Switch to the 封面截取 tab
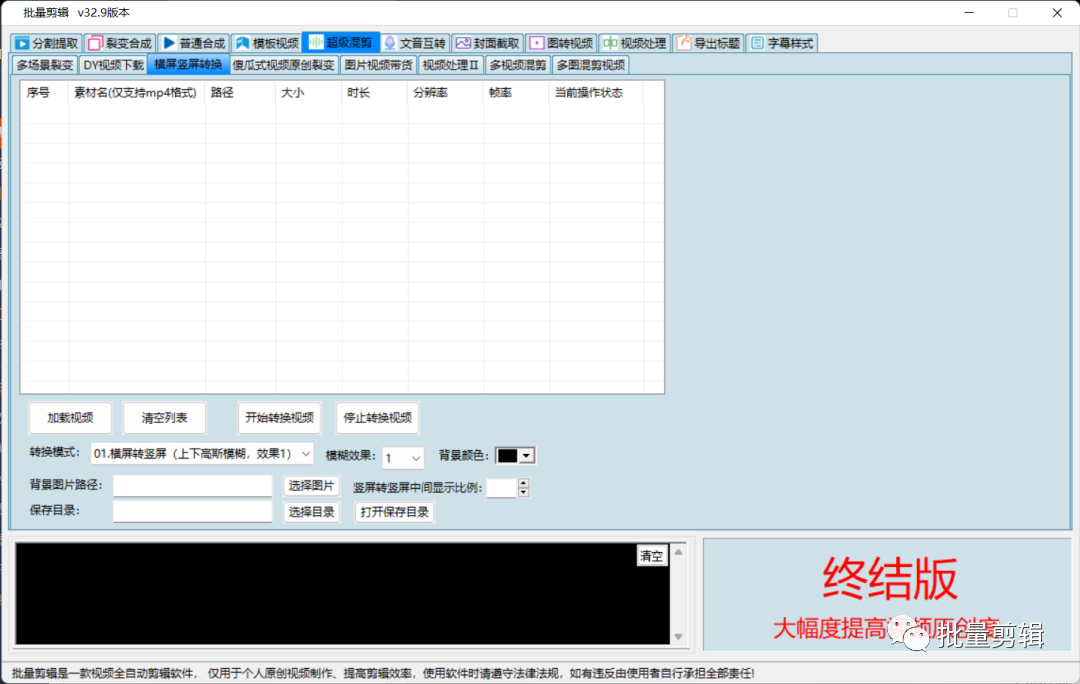This screenshot has width=1080, height=684. (488, 43)
